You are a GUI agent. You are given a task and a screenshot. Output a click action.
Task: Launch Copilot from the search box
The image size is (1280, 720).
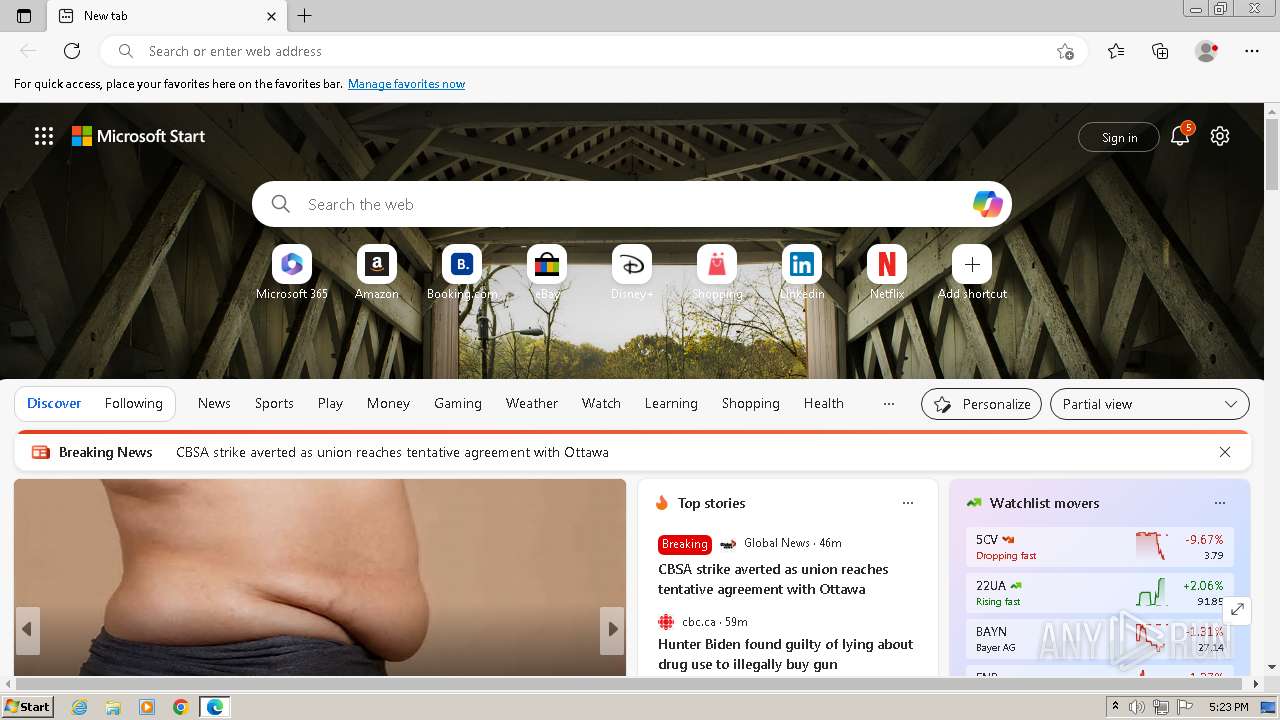pos(987,204)
